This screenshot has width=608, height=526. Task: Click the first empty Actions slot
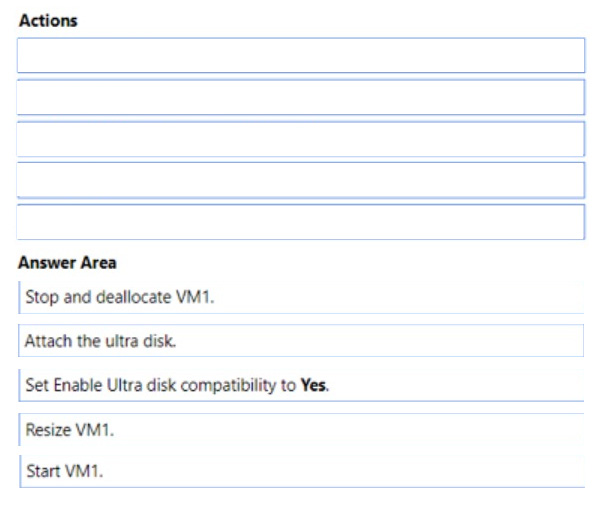point(300,56)
